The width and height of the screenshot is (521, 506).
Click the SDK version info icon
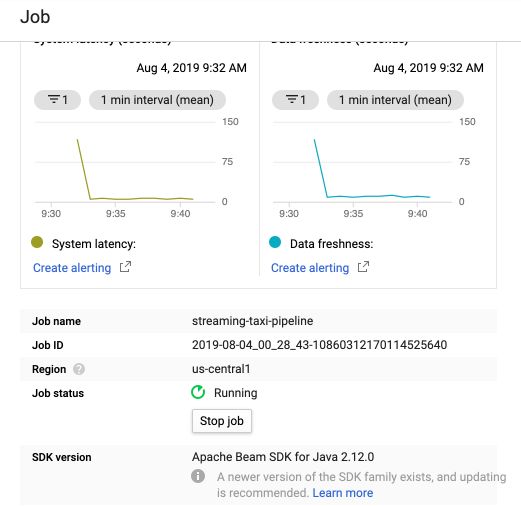click(x=198, y=476)
